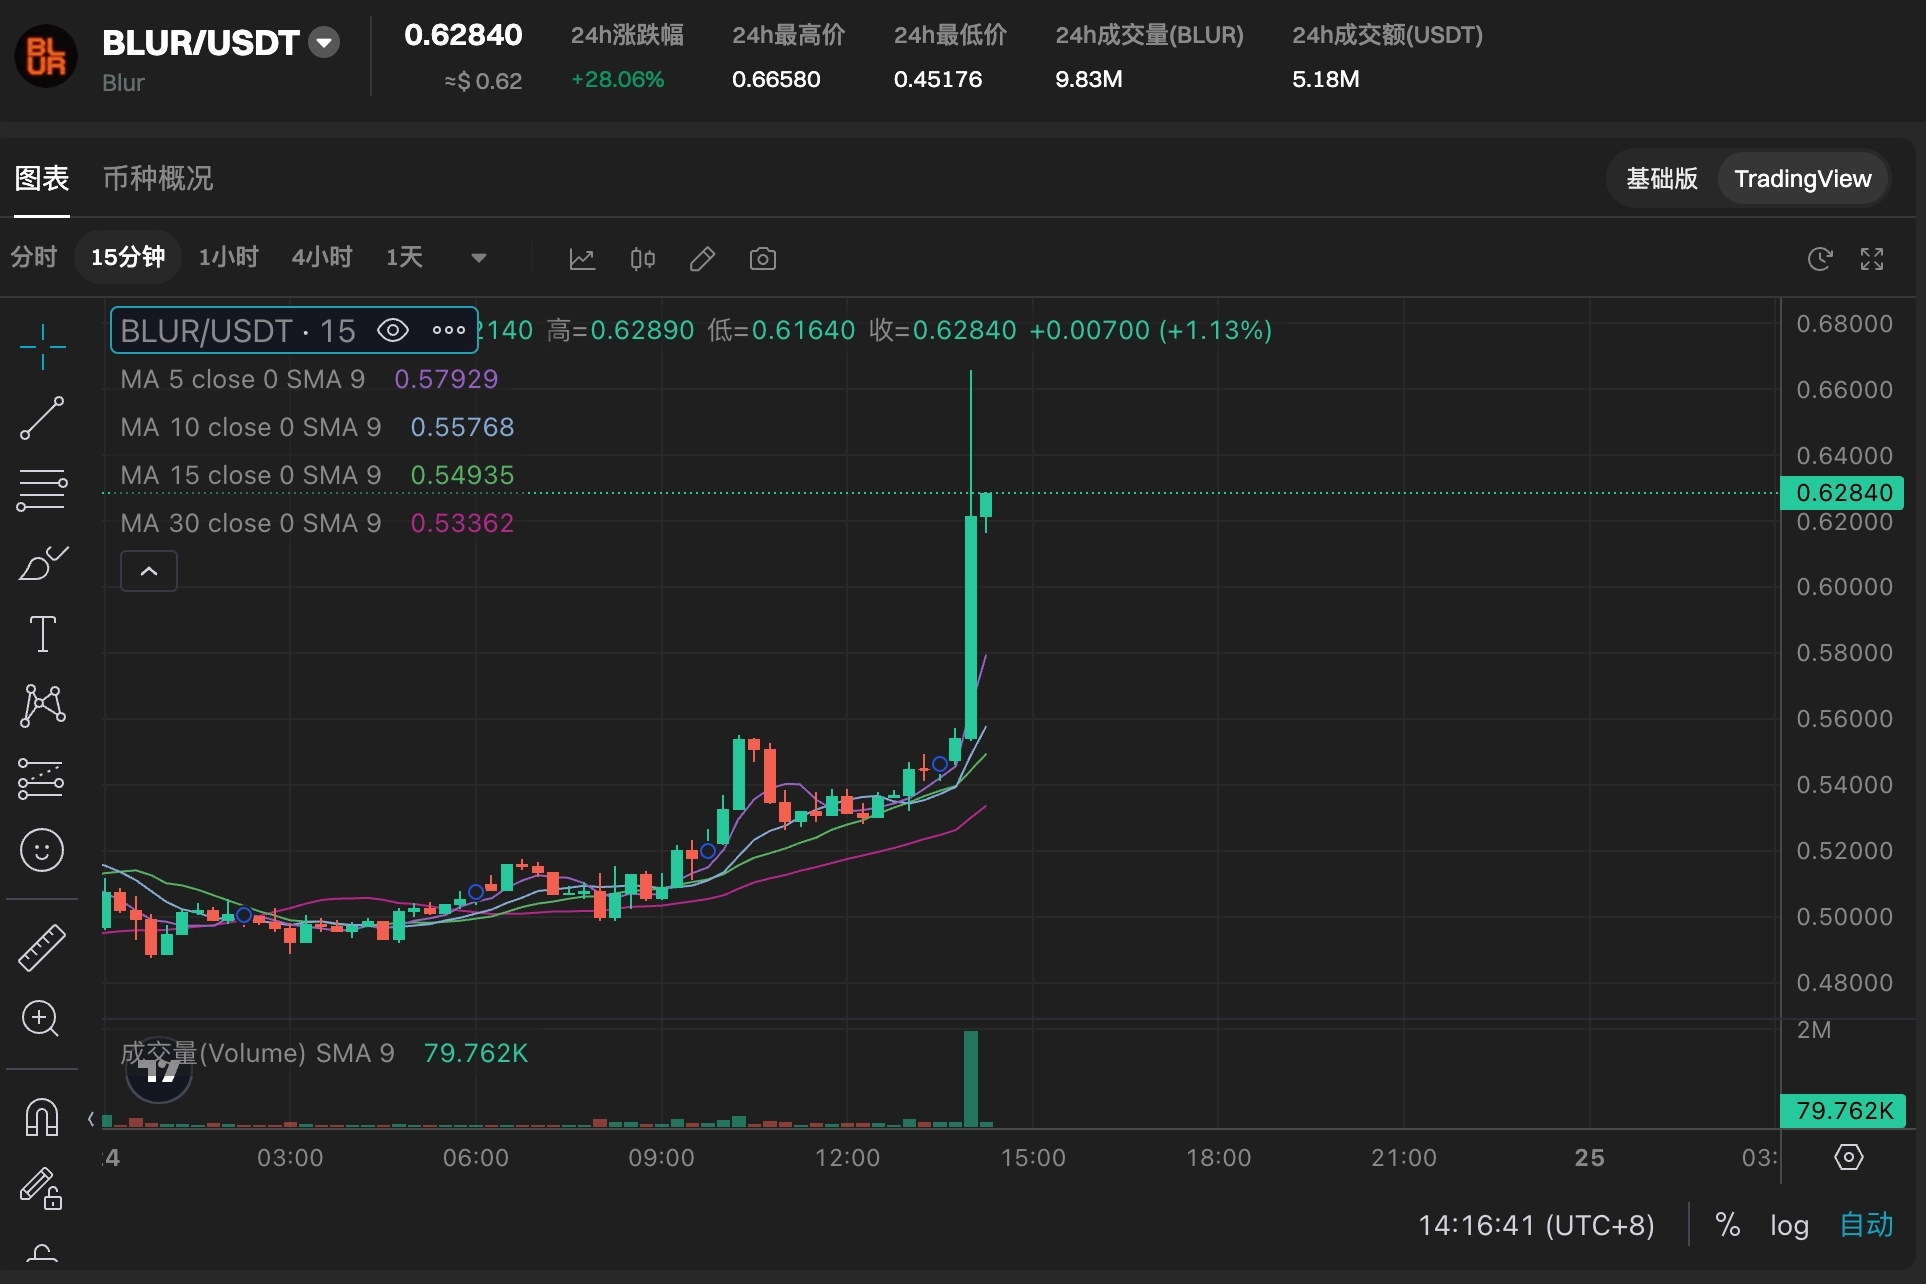Click the large volume spike bar
Screen dimensions: 1926x1284
tap(970, 1078)
